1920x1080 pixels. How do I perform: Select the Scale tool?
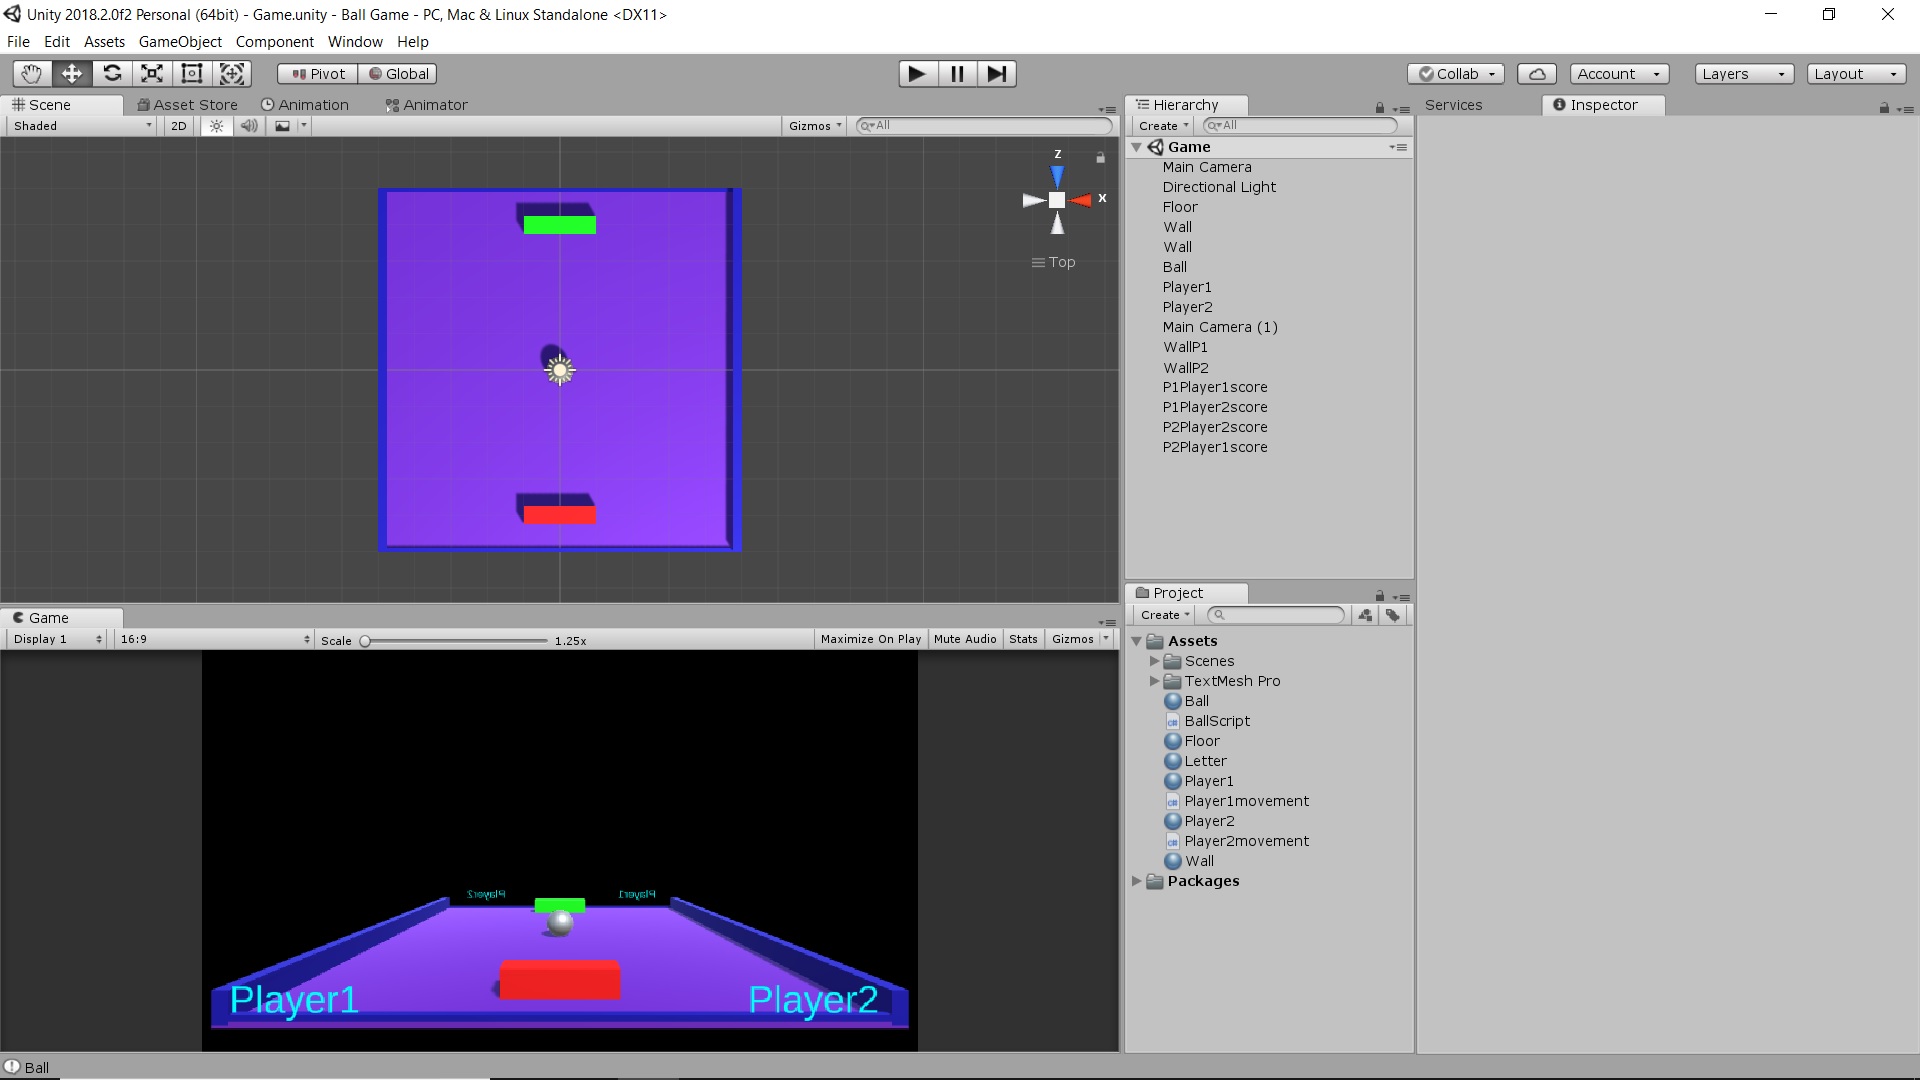click(152, 73)
